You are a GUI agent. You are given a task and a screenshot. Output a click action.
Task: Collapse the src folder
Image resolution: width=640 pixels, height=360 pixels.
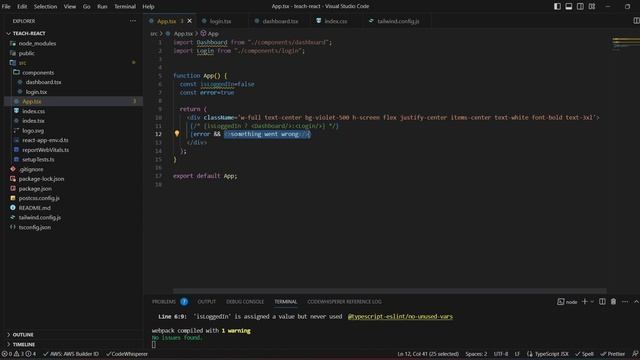click(x=22, y=63)
